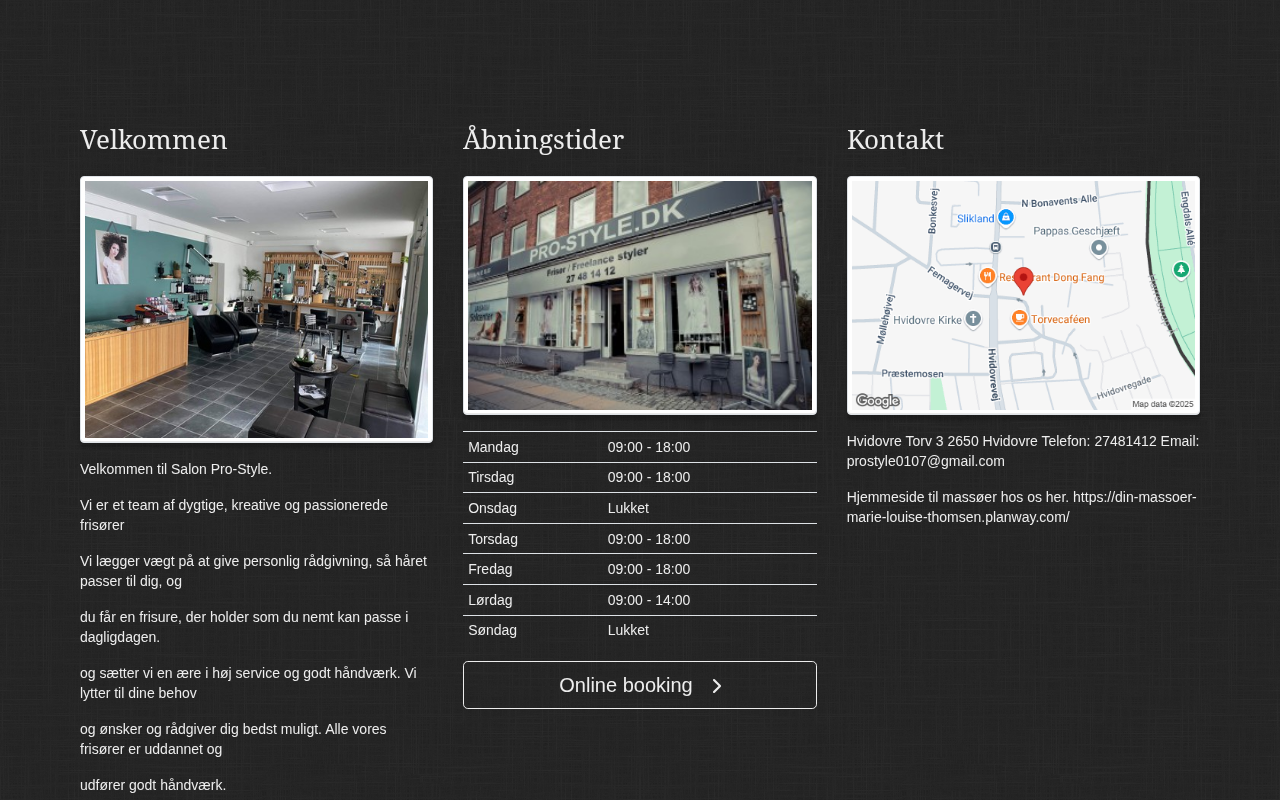This screenshot has width=1280, height=800.
Task: Select the orange Torvecaféen café marker
Action: click(x=1019, y=318)
